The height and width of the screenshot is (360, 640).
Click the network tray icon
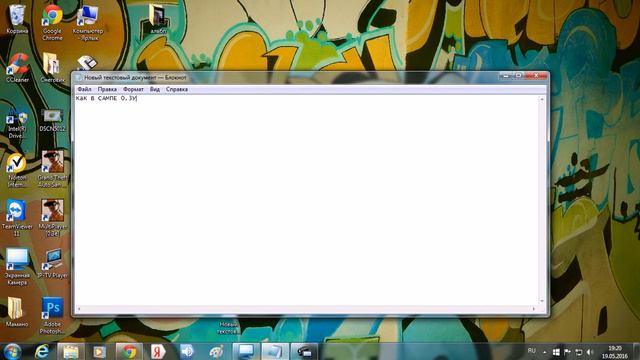pyautogui.click(x=578, y=352)
